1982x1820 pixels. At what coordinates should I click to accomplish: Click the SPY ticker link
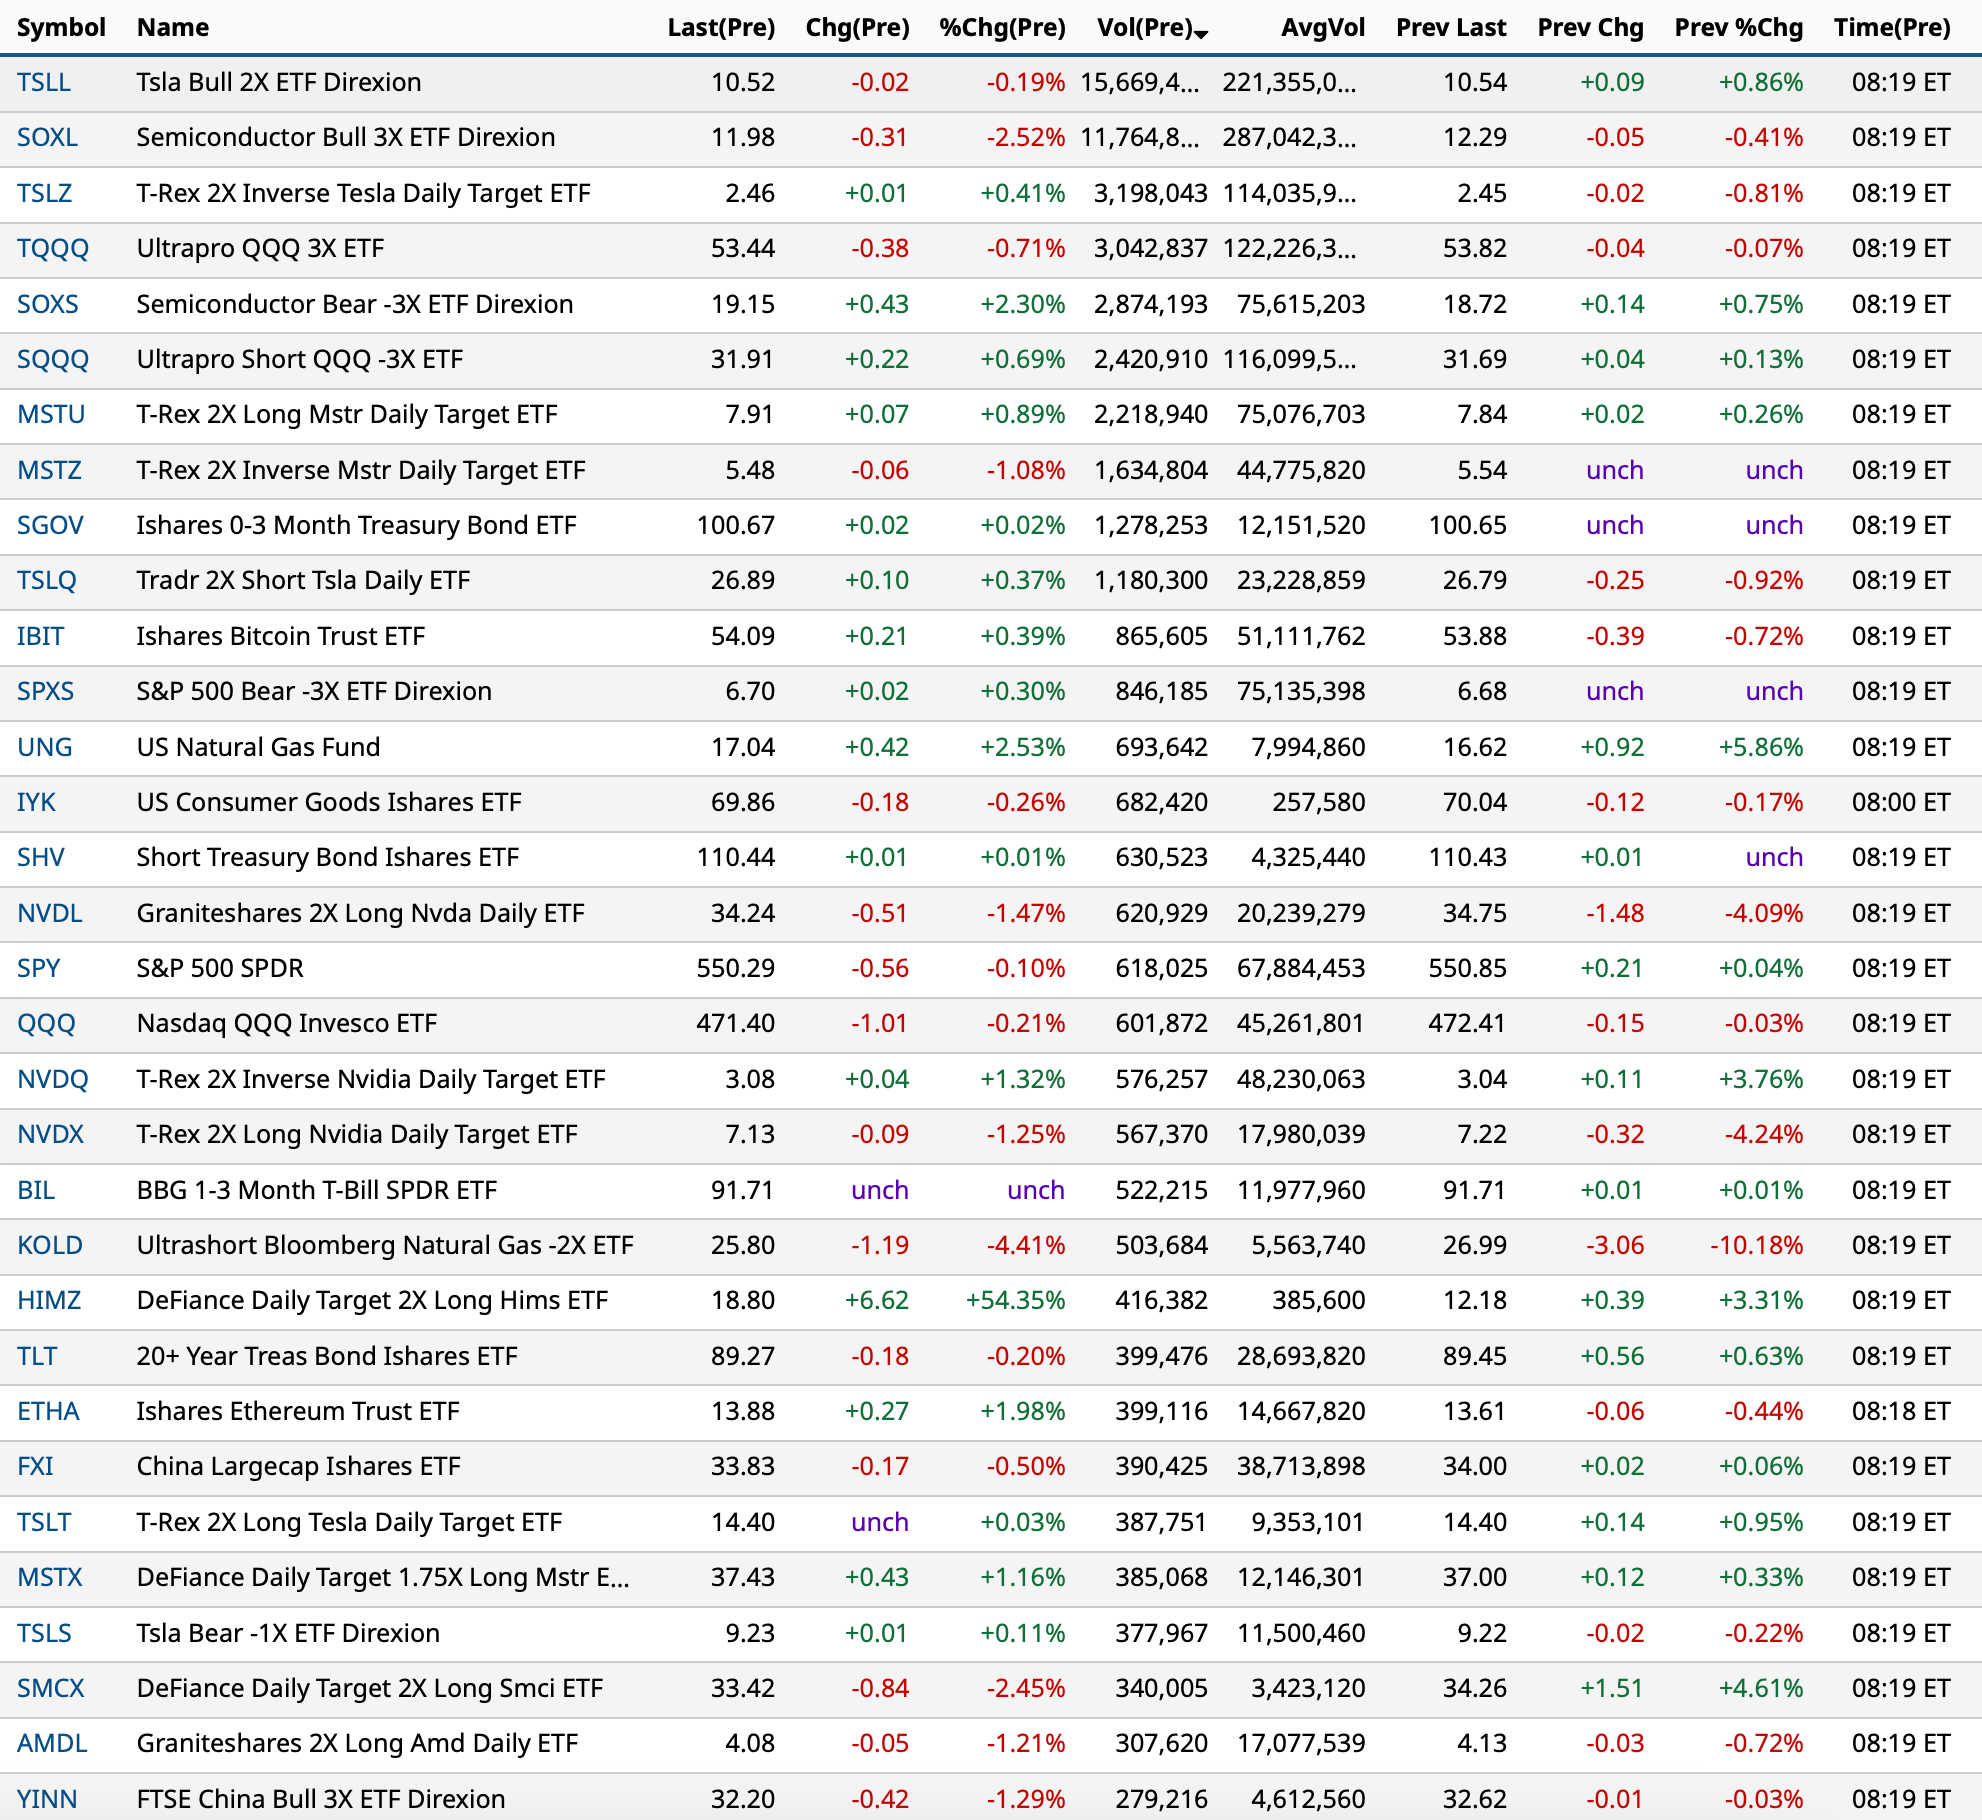(x=39, y=969)
